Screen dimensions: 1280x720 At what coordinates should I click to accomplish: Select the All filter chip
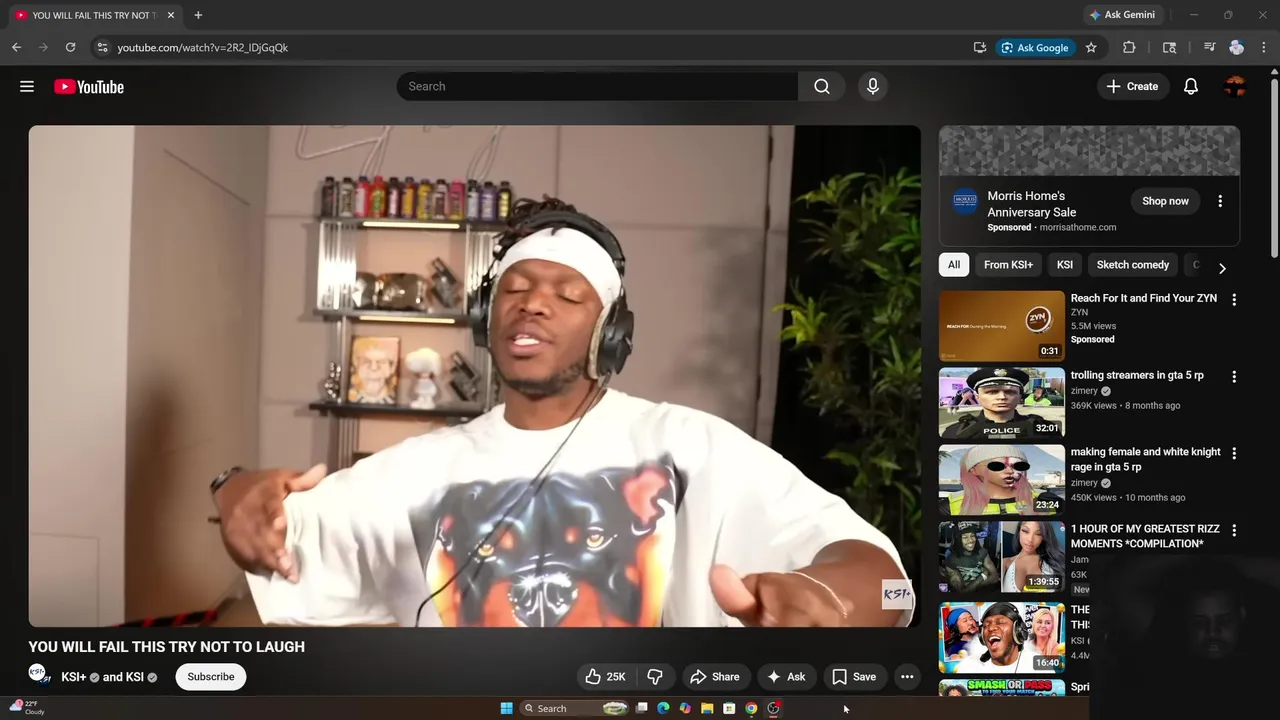[x=954, y=265]
